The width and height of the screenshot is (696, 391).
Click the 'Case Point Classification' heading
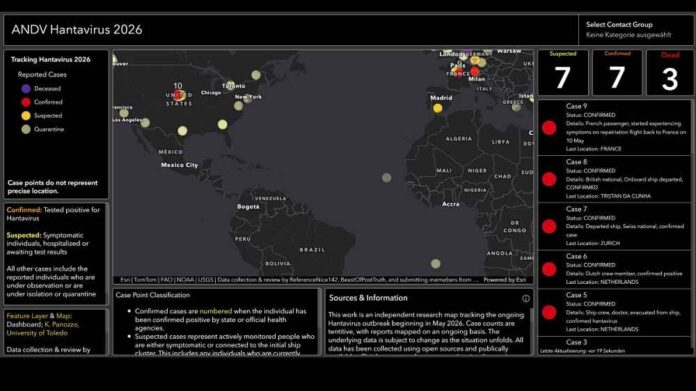point(153,295)
